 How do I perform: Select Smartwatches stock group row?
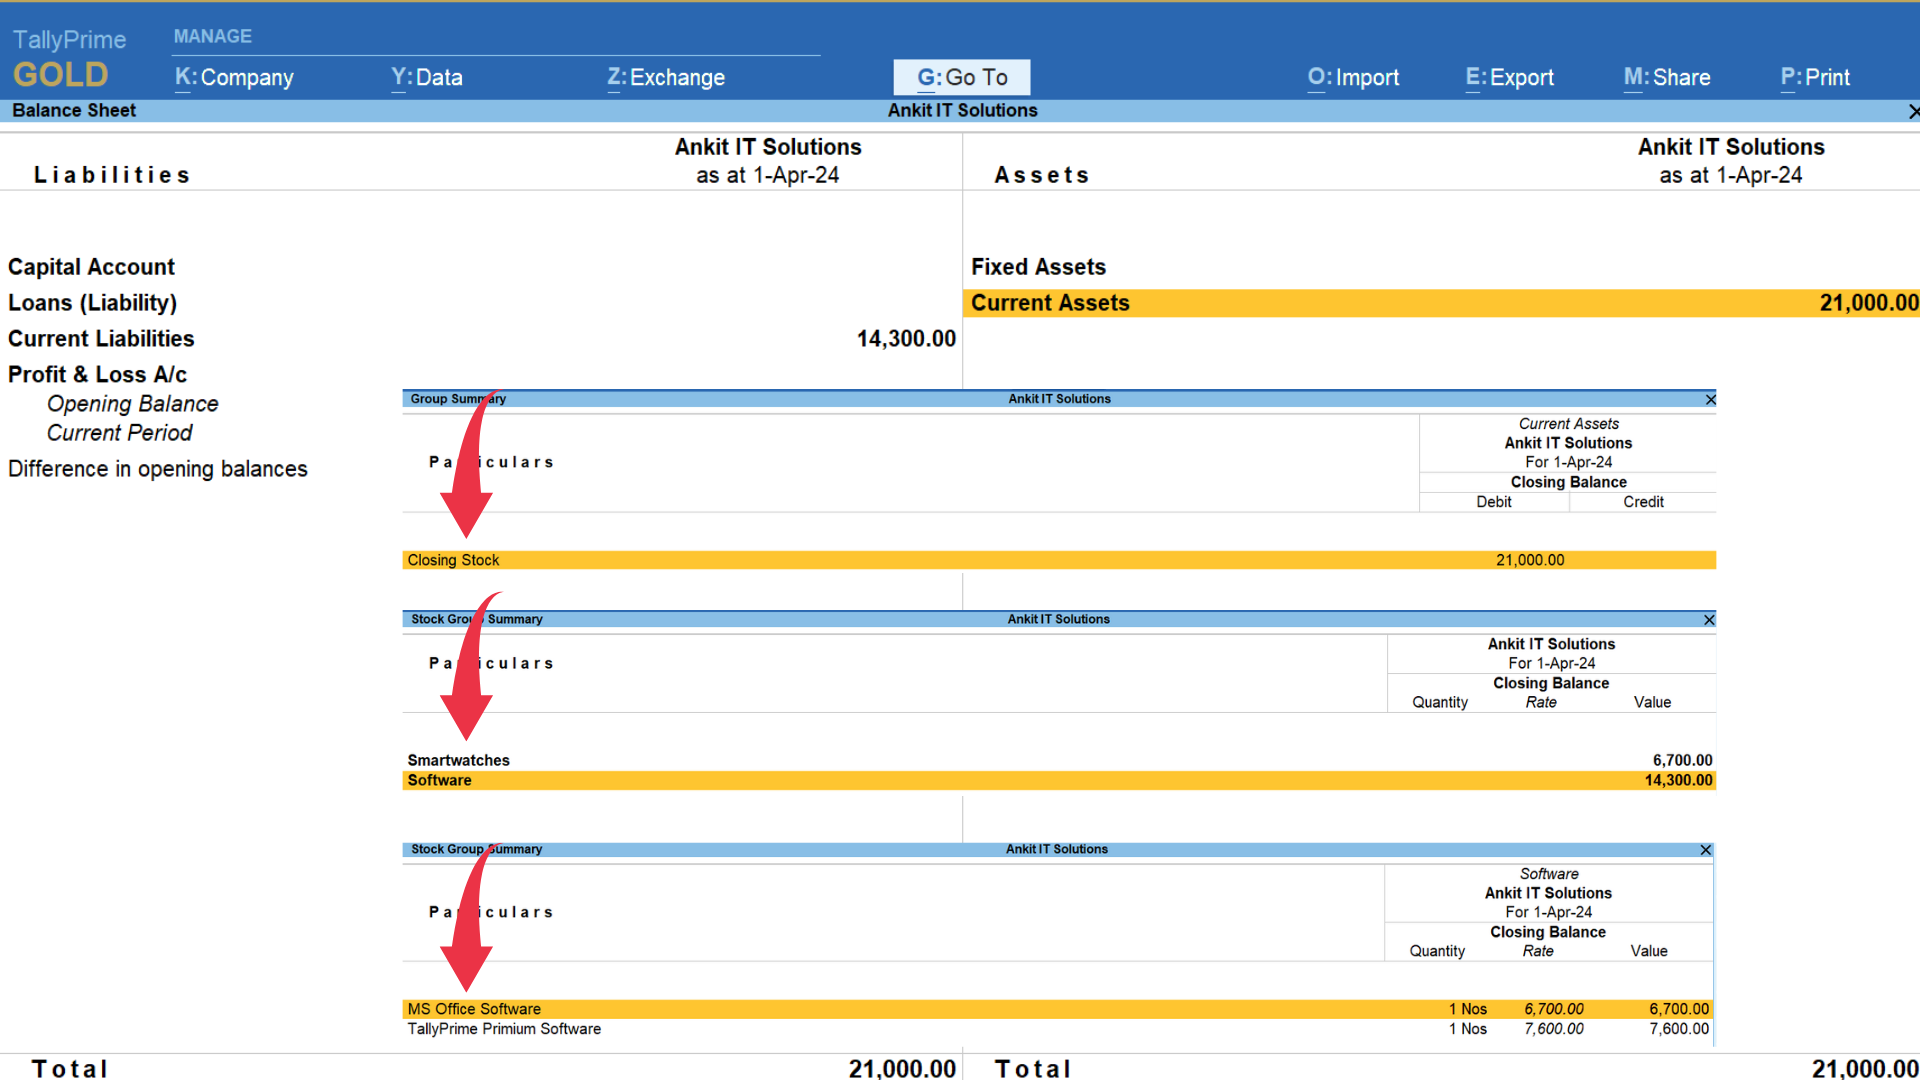point(1059,760)
